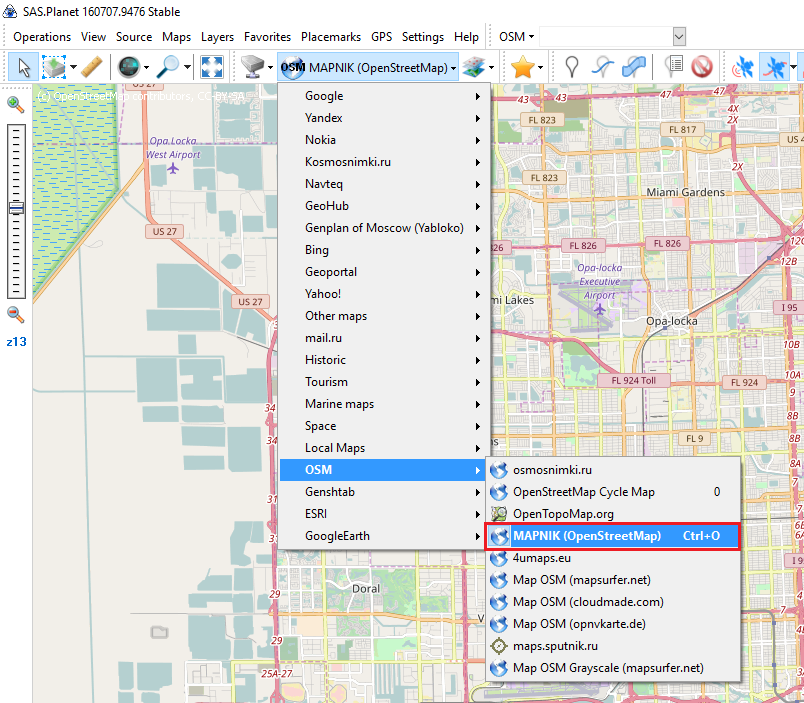The height and width of the screenshot is (703, 804).
Task: Open selection tool dropdown arrow
Action: (x=73, y=67)
